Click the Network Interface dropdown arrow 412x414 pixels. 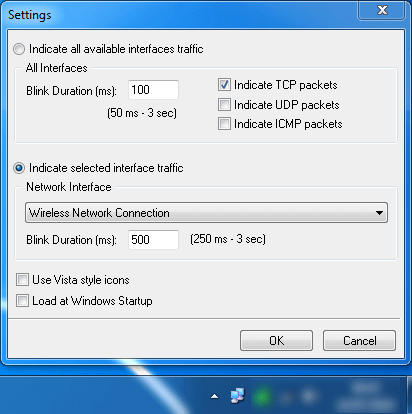(379, 213)
